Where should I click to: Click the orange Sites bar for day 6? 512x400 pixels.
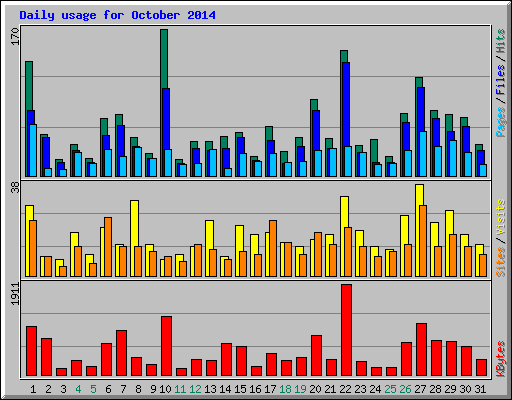tap(108, 247)
